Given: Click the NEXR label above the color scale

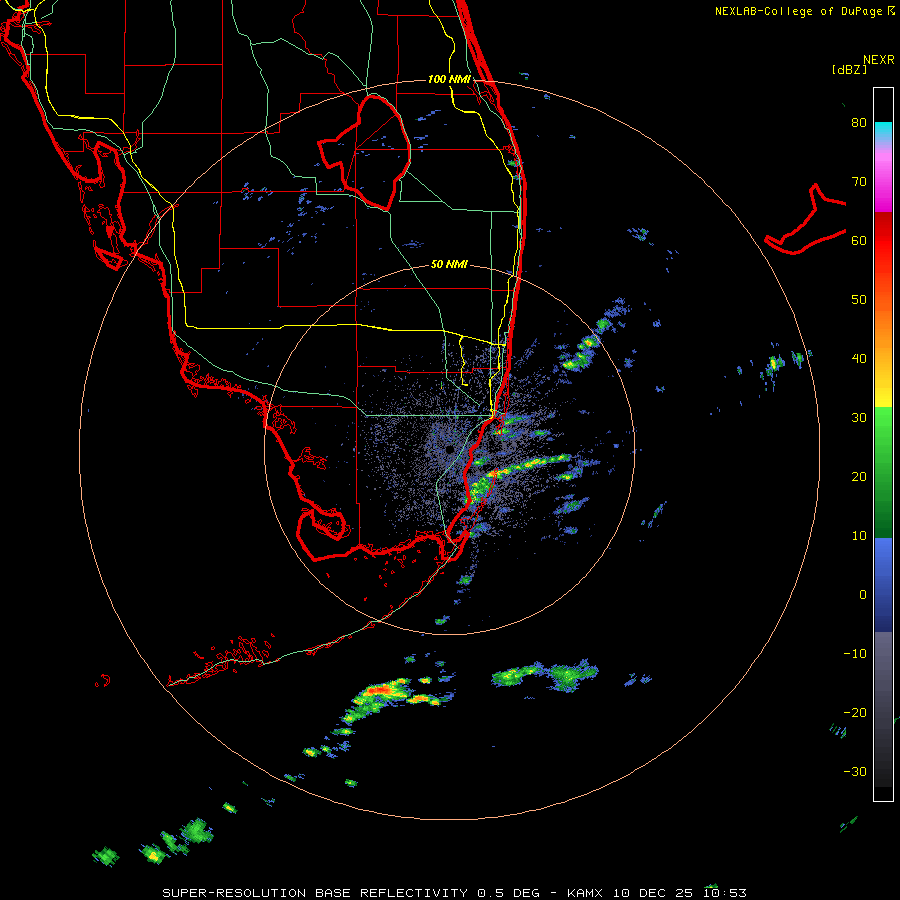Looking at the screenshot, I should 879,60.
